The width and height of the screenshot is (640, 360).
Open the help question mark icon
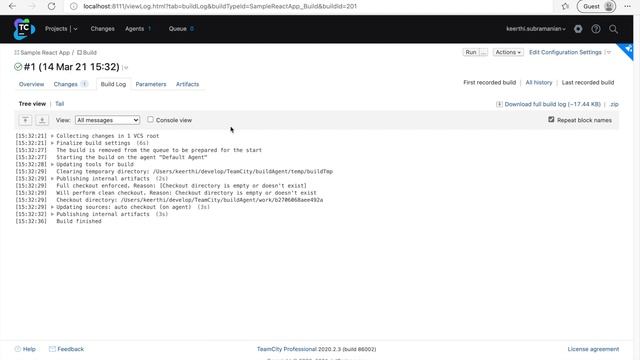click(596, 29)
